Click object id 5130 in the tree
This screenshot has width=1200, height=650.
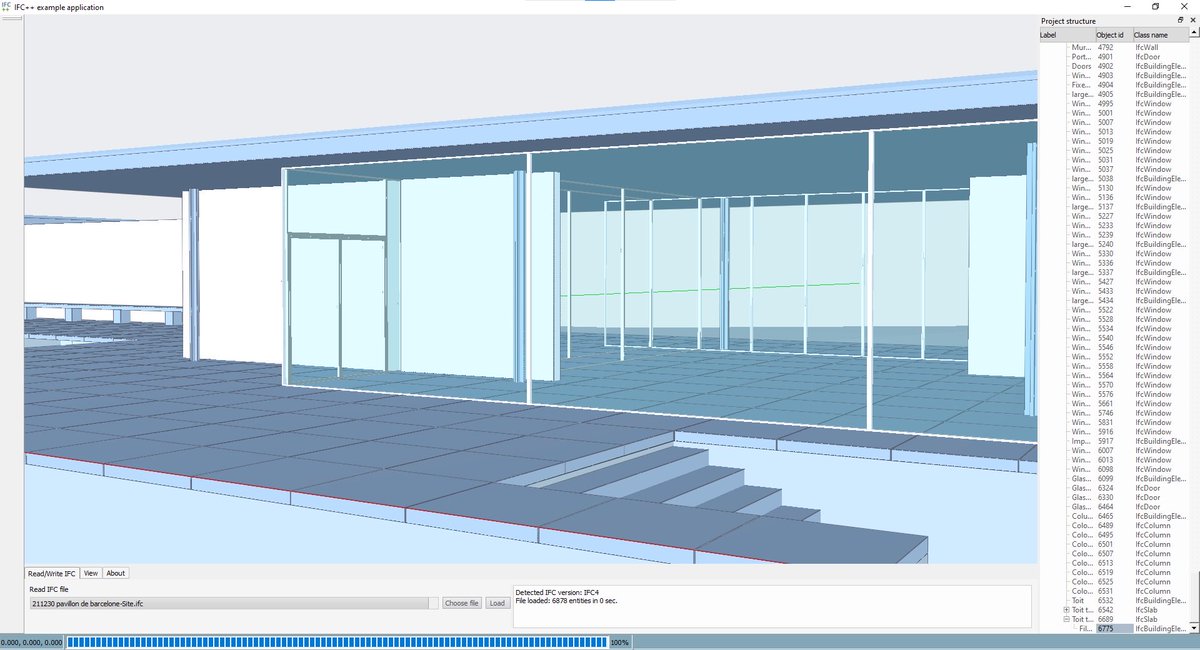click(x=1105, y=188)
